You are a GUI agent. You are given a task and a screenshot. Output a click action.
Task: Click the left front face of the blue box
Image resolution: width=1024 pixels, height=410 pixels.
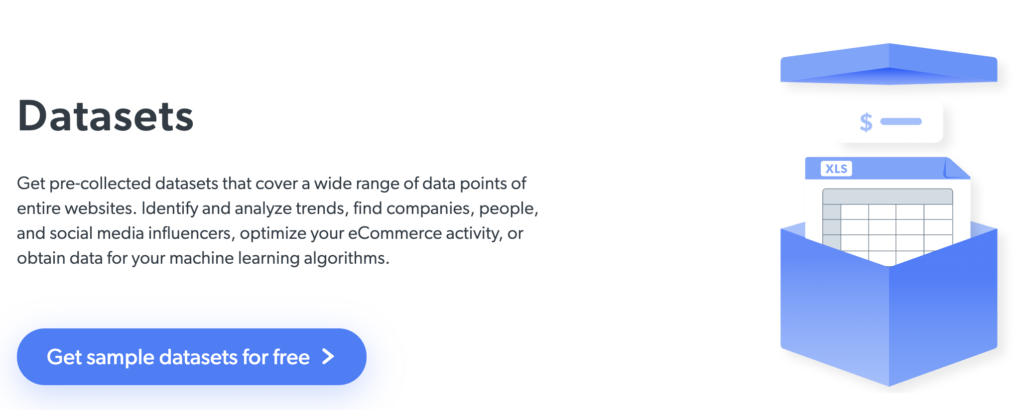point(832,300)
